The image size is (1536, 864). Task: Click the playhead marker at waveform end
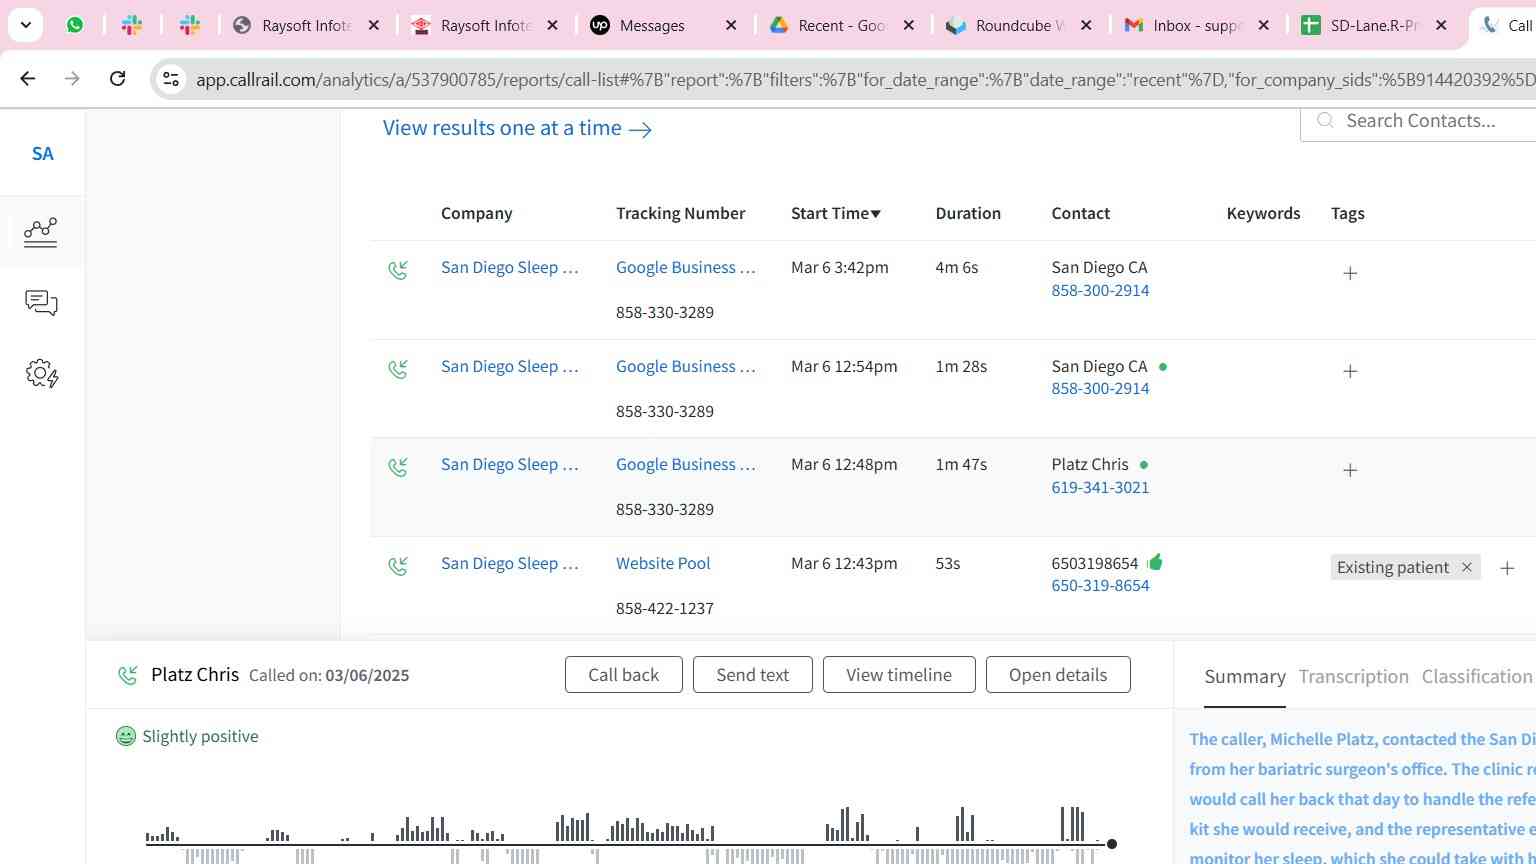(1111, 844)
